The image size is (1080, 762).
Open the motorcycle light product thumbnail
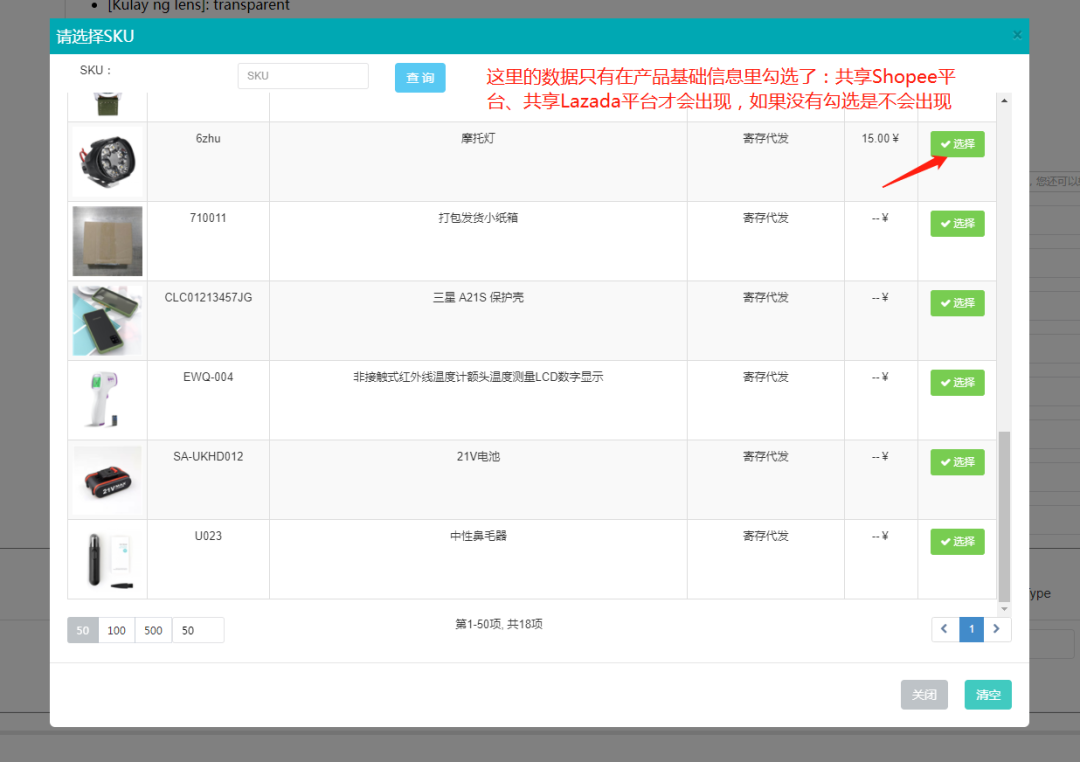[x=107, y=162]
